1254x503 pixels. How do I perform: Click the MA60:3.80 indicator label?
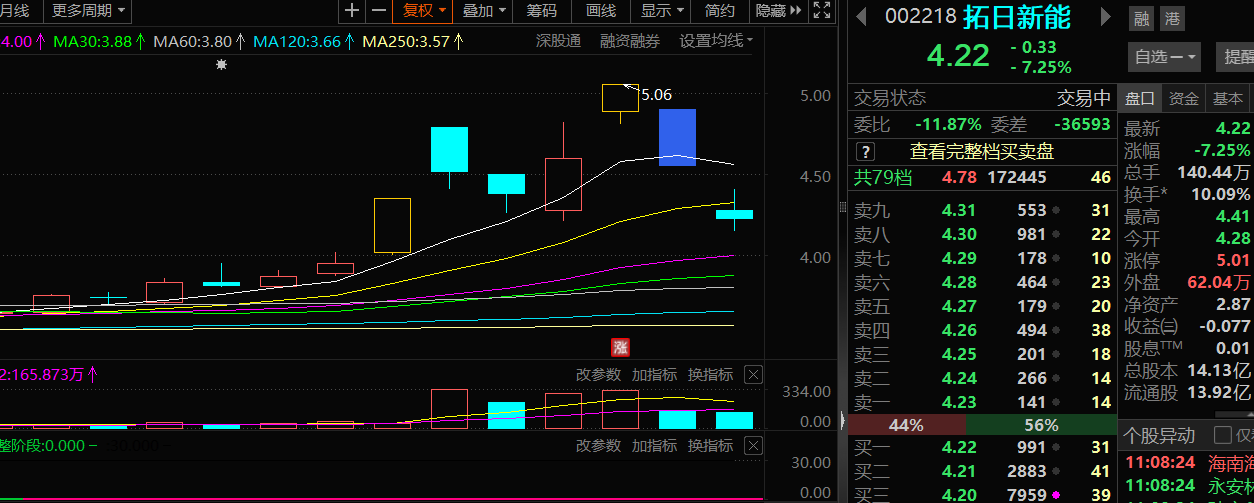click(x=199, y=42)
